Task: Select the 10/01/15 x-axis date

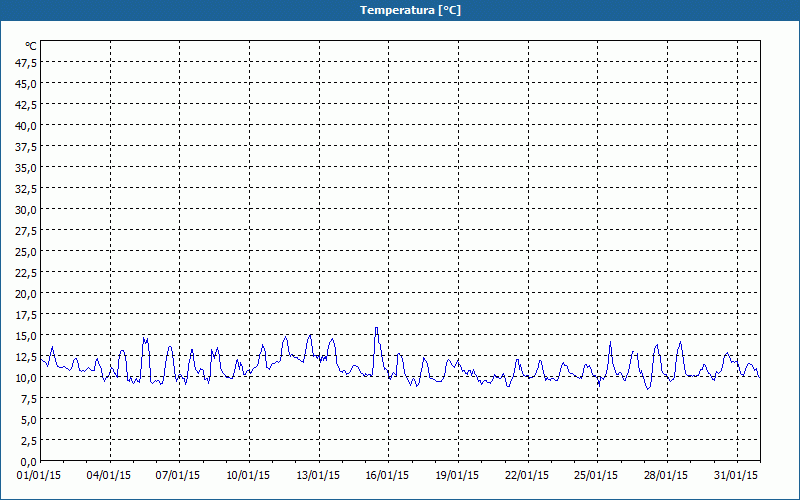Action: [x=248, y=476]
